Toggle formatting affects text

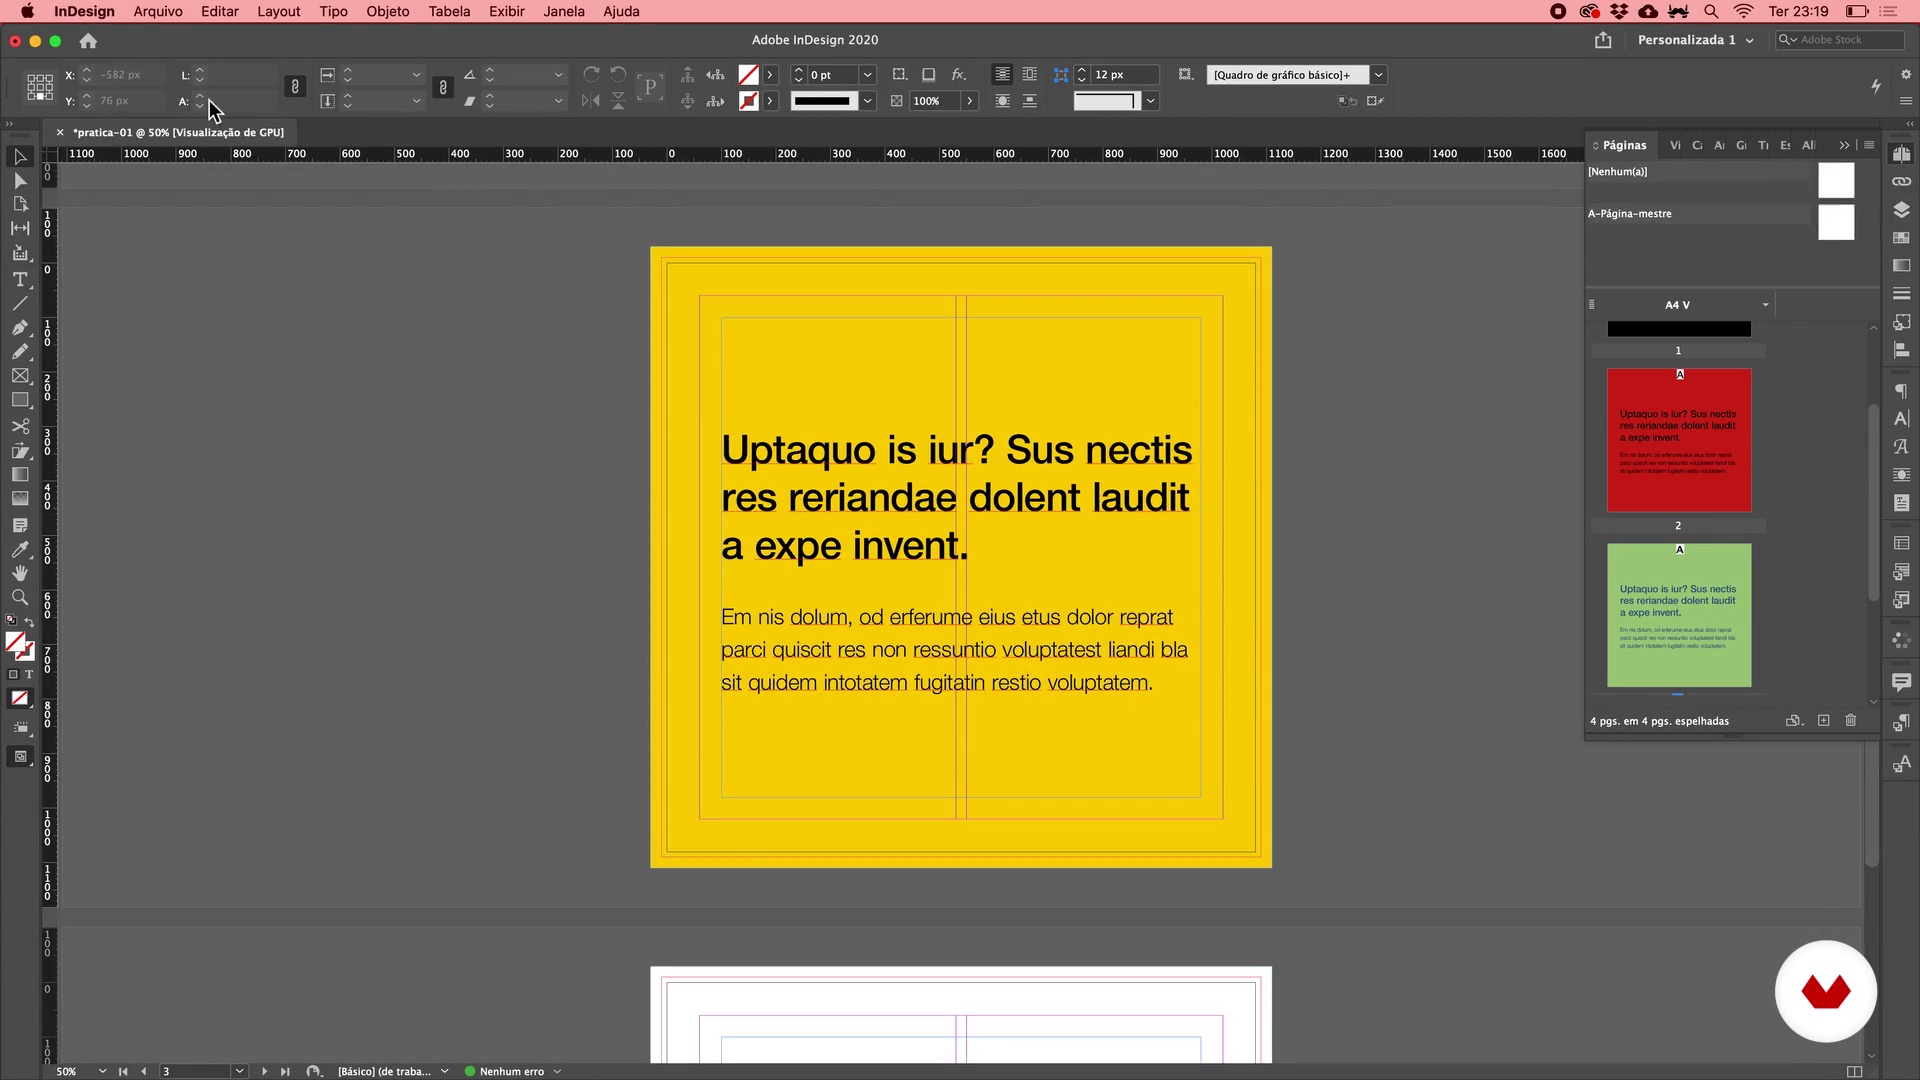point(29,675)
